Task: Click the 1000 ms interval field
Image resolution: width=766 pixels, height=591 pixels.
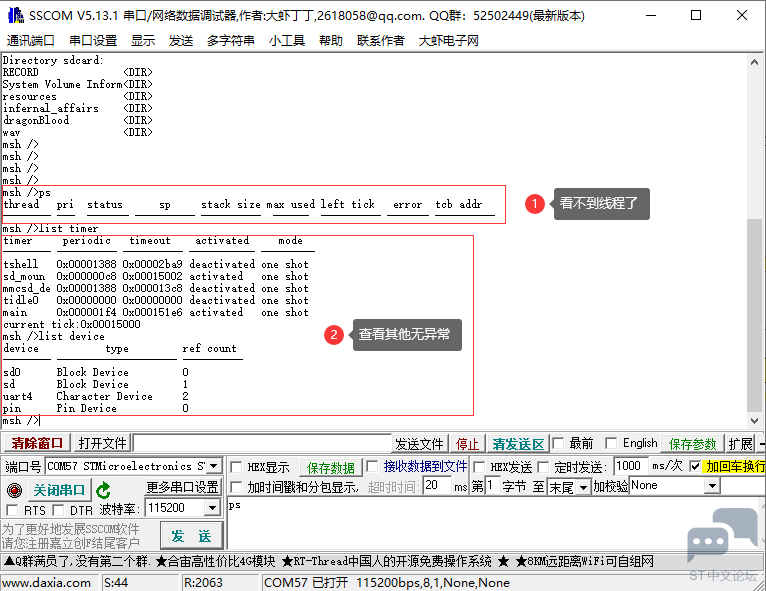Action: 631,466
